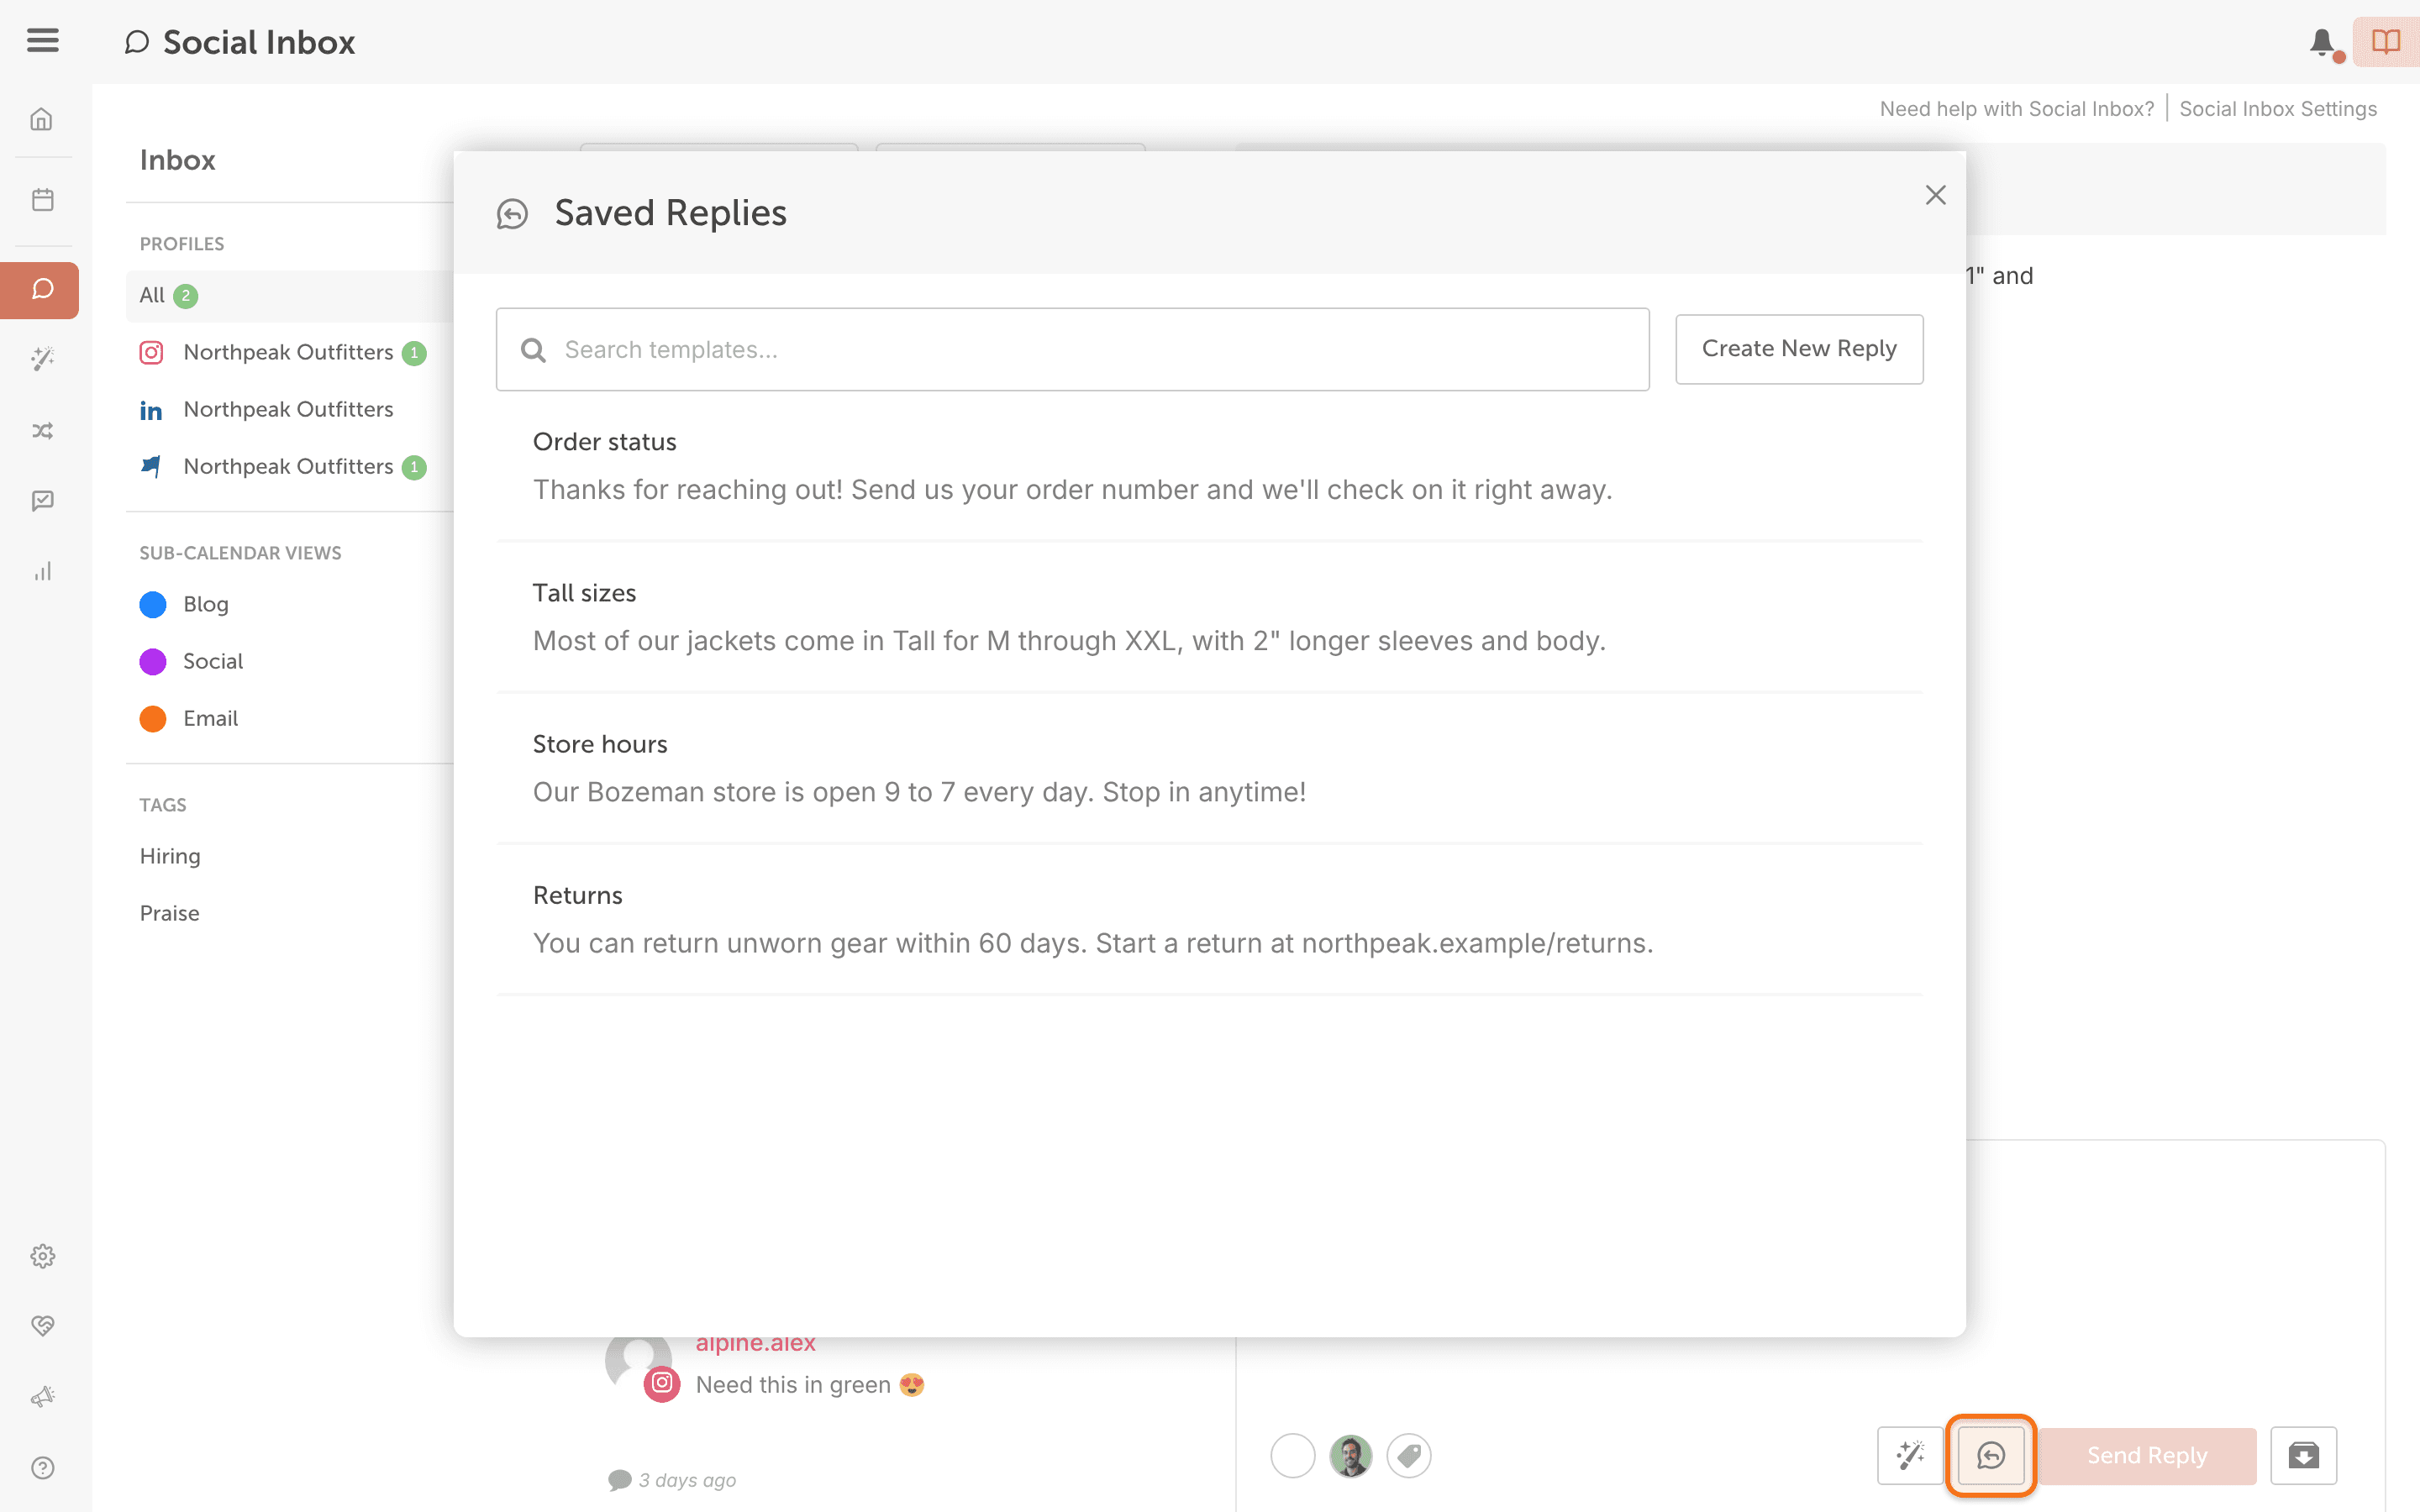This screenshot has width=2420, height=1512.
Task: Select the Tall sizes saved reply
Action: click(1210, 617)
